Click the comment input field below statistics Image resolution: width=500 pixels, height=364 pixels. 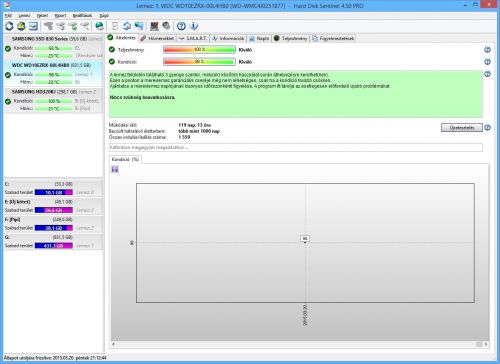[x=296, y=147]
